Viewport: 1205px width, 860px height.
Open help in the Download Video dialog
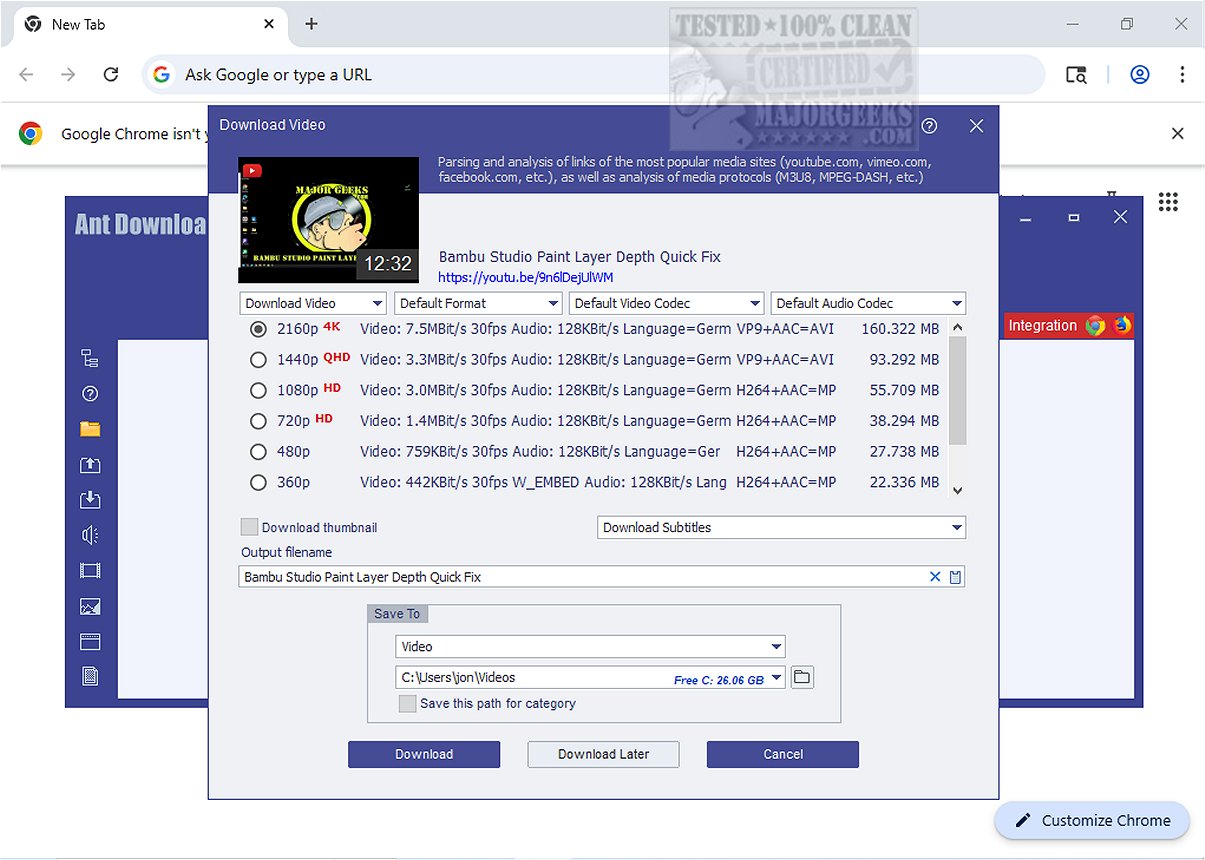click(x=929, y=125)
